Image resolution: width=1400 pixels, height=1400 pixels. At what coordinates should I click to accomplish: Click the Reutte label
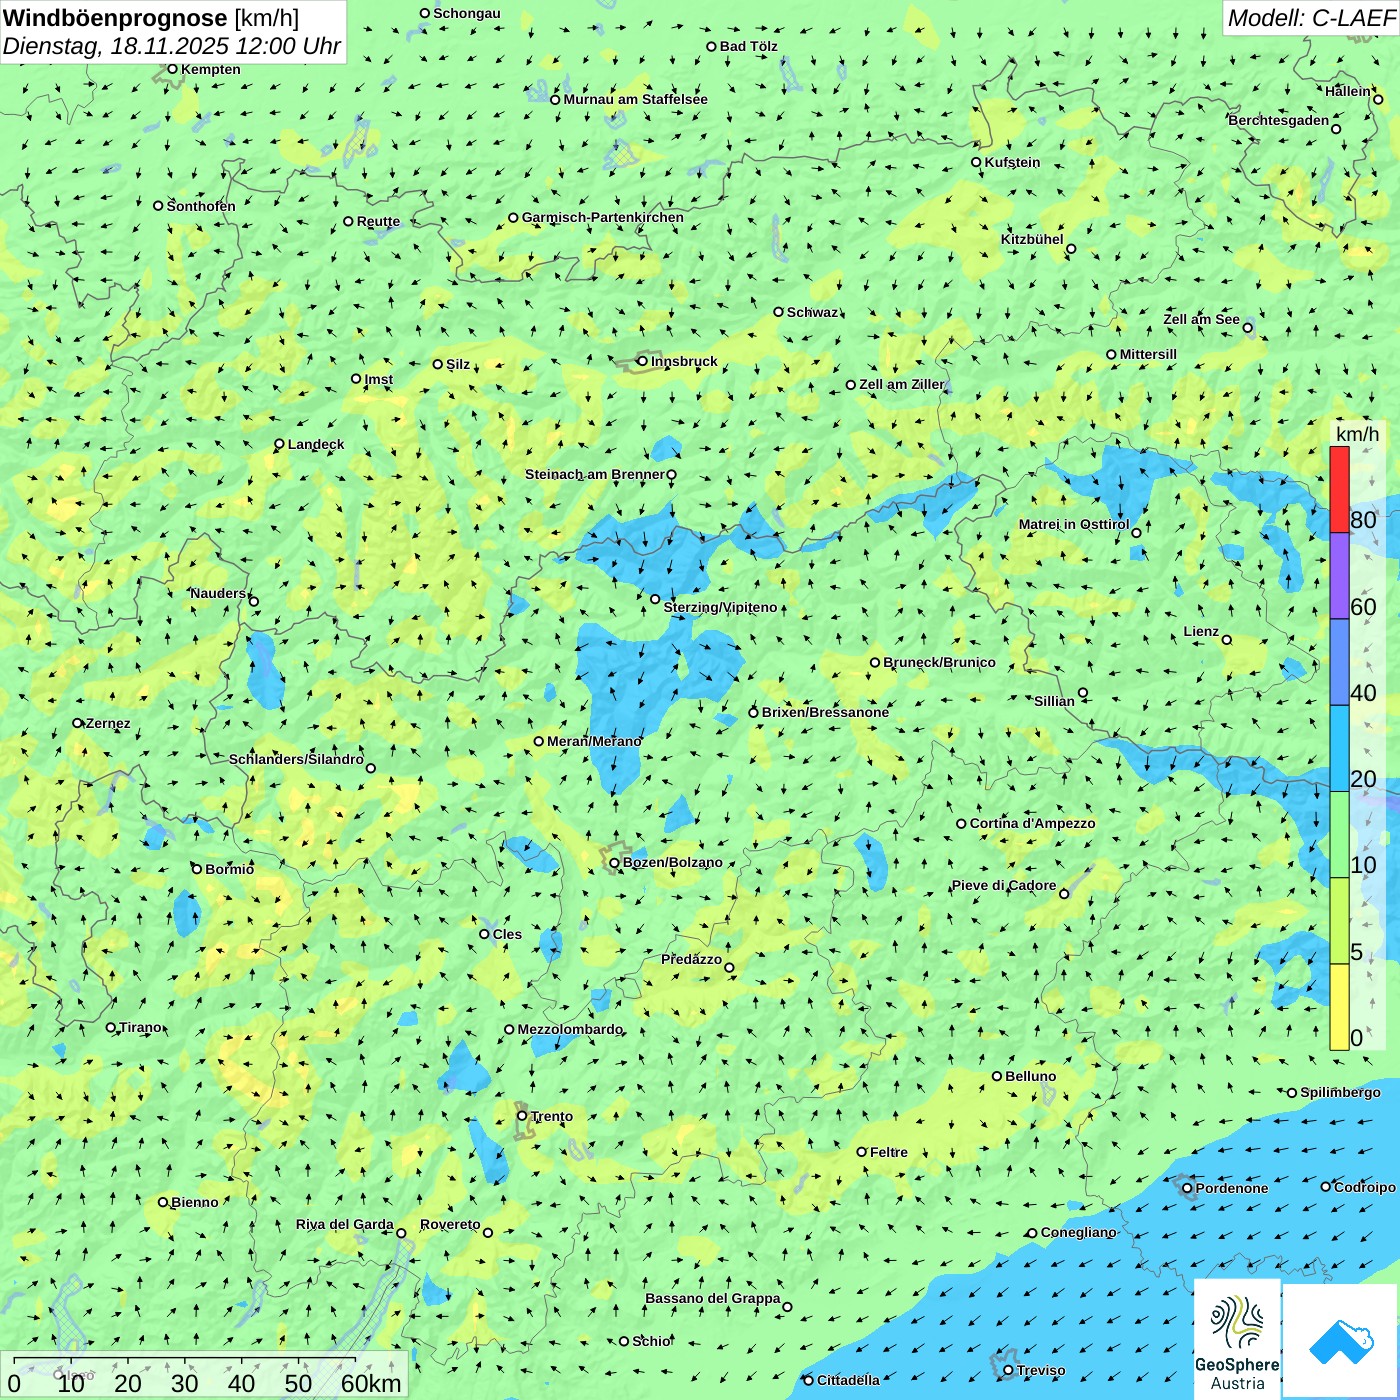(378, 222)
